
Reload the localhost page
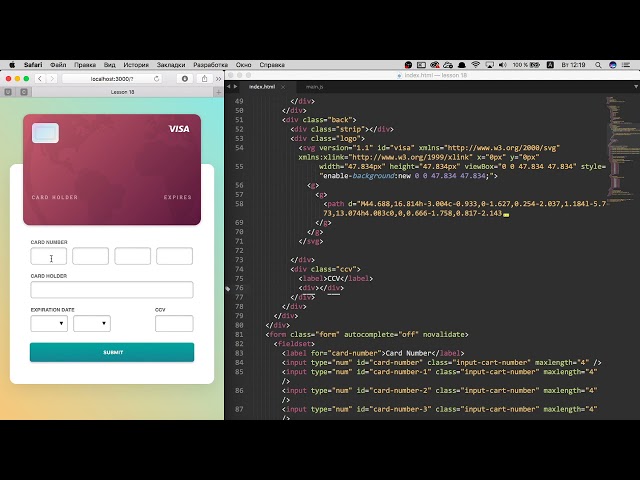(x=156, y=79)
